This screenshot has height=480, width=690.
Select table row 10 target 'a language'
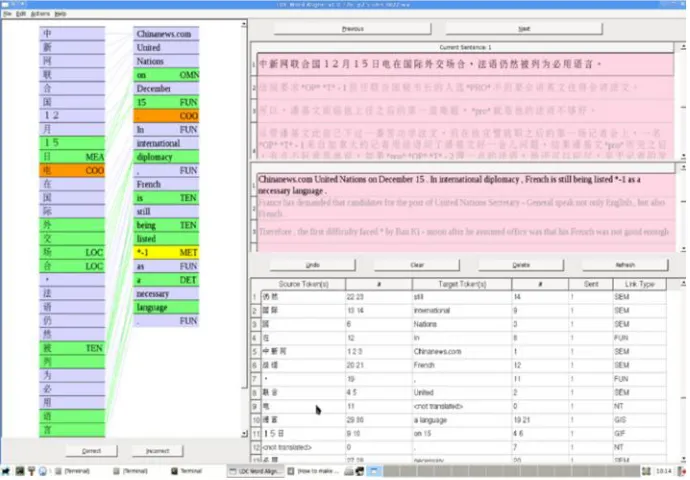click(462, 420)
